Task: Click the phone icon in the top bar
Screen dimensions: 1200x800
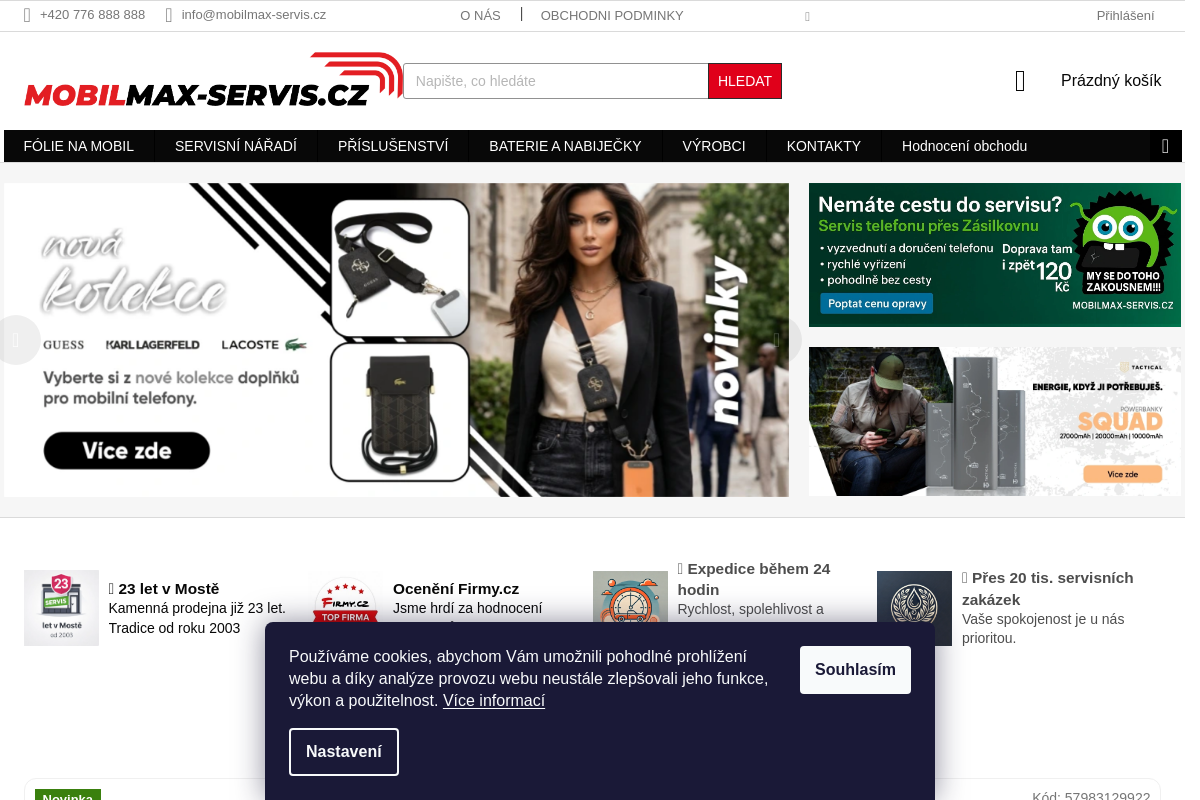Action: (27, 15)
